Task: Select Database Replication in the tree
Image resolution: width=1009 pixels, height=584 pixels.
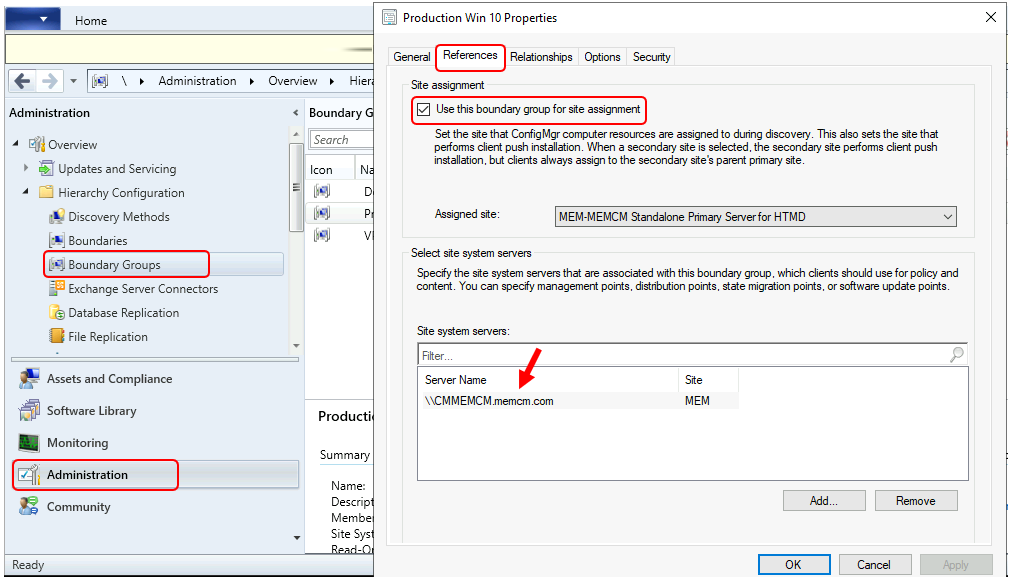Action: click(x=124, y=313)
